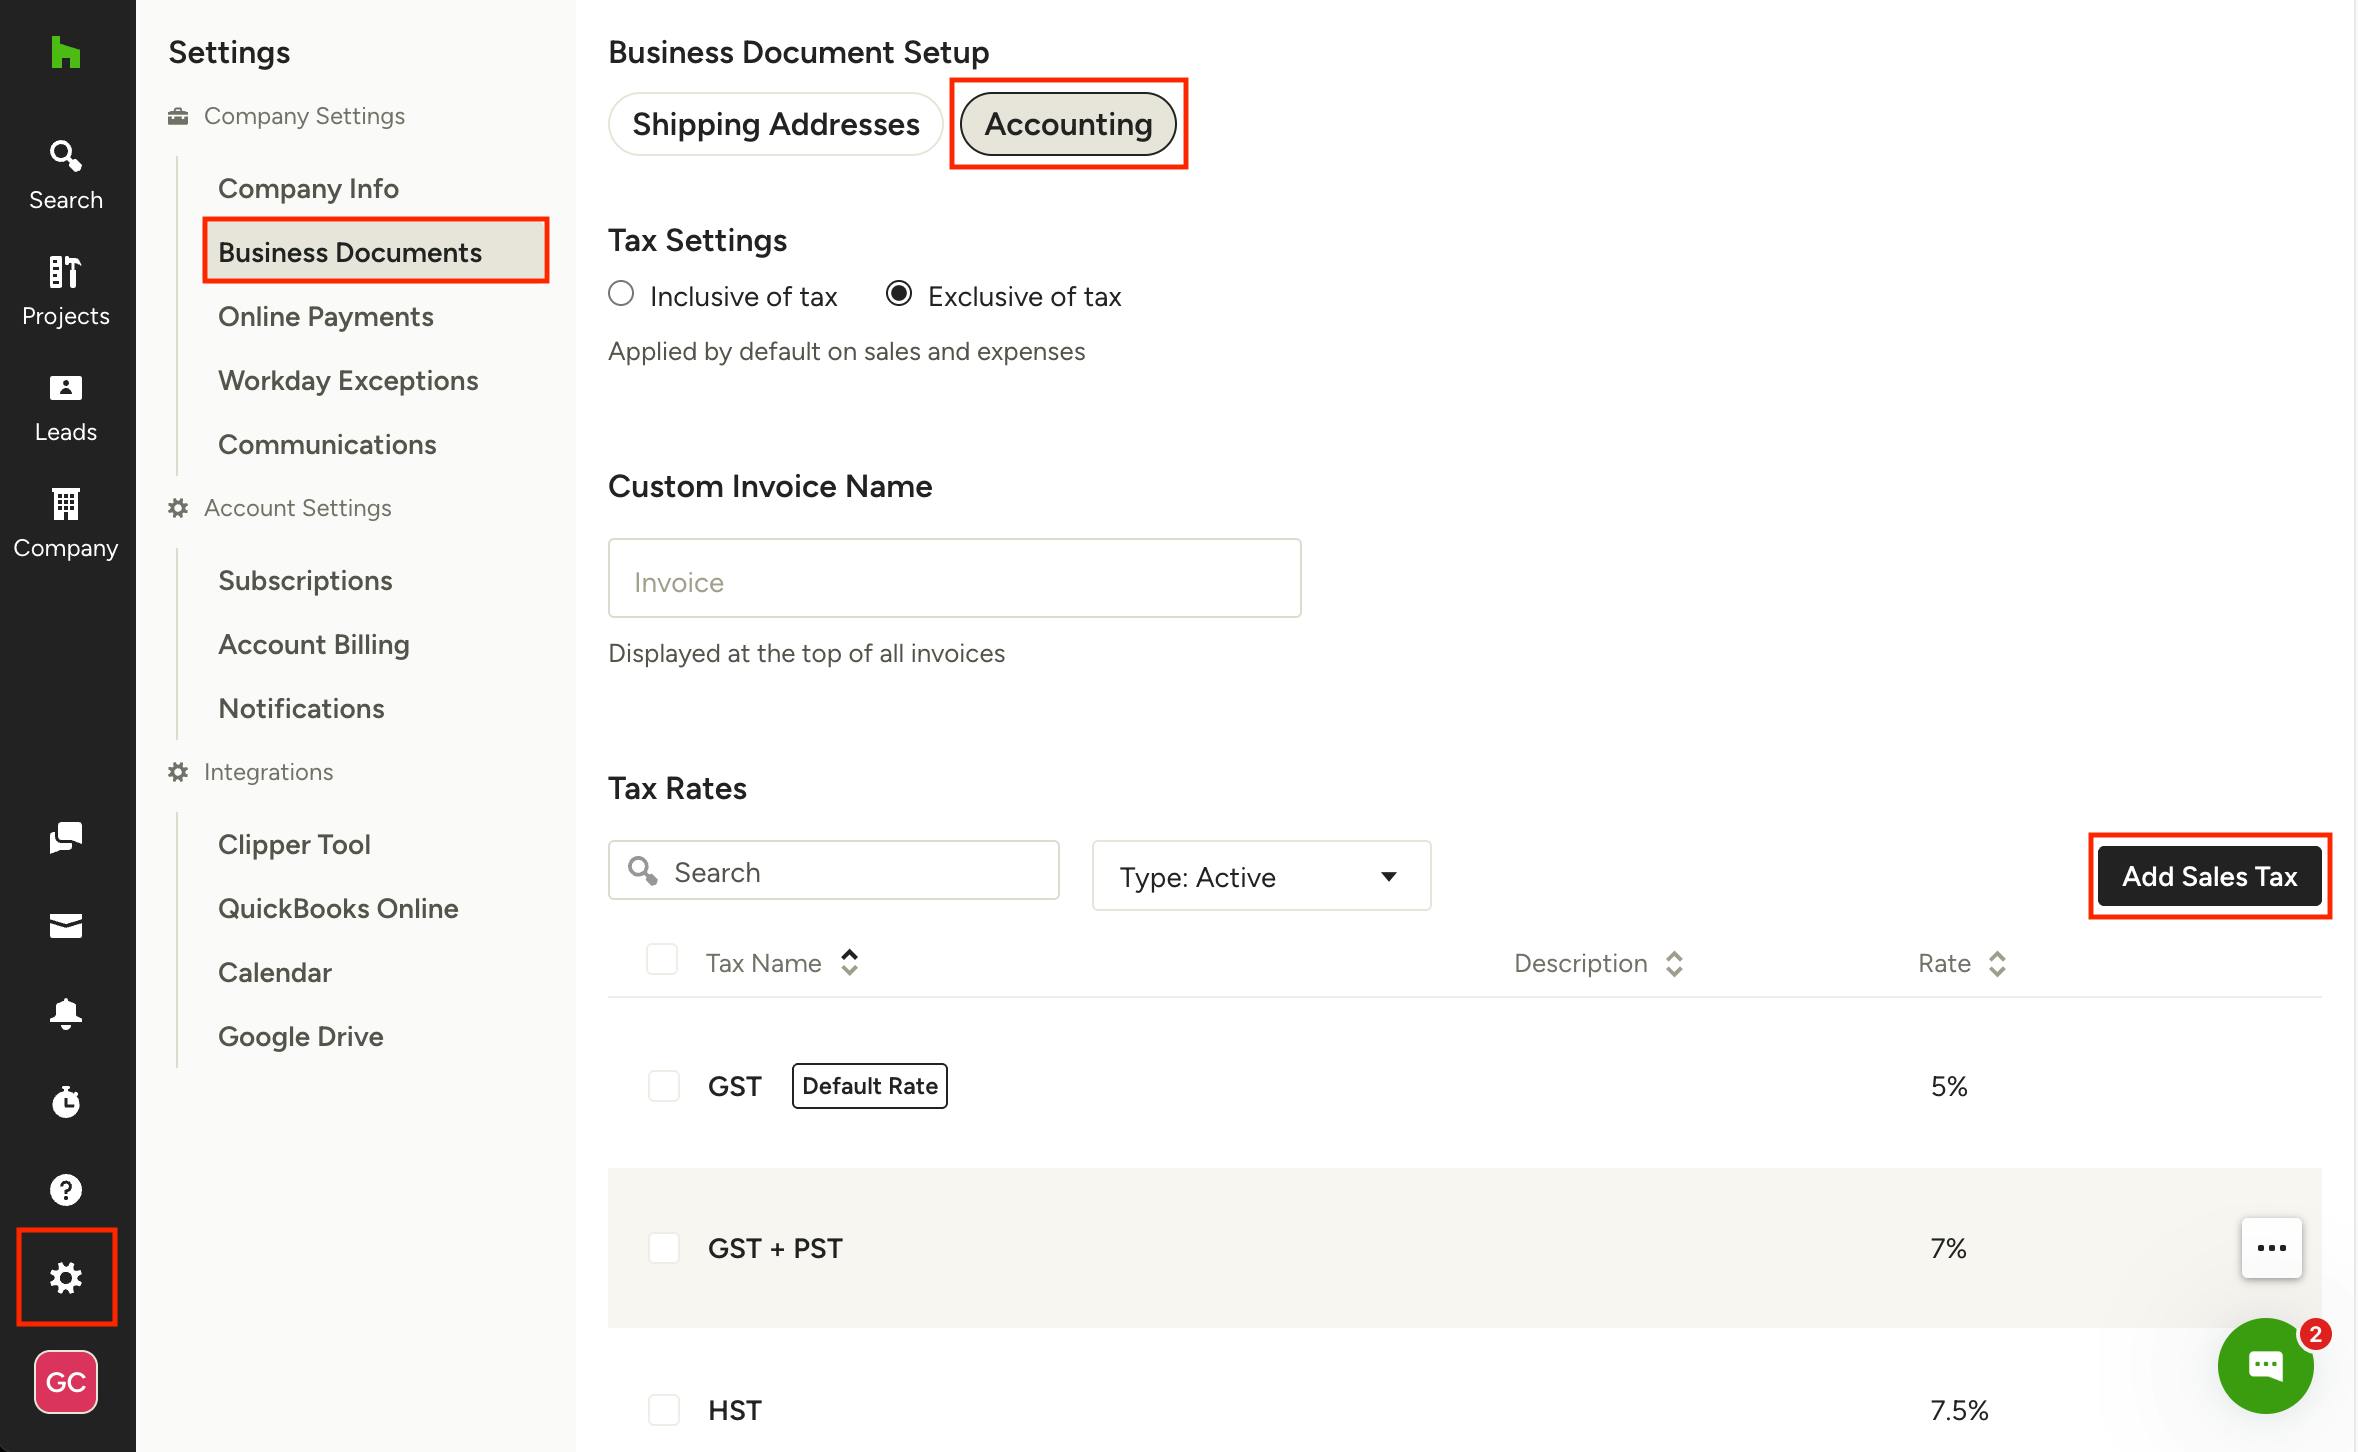Open Projects from the sidebar

point(65,290)
